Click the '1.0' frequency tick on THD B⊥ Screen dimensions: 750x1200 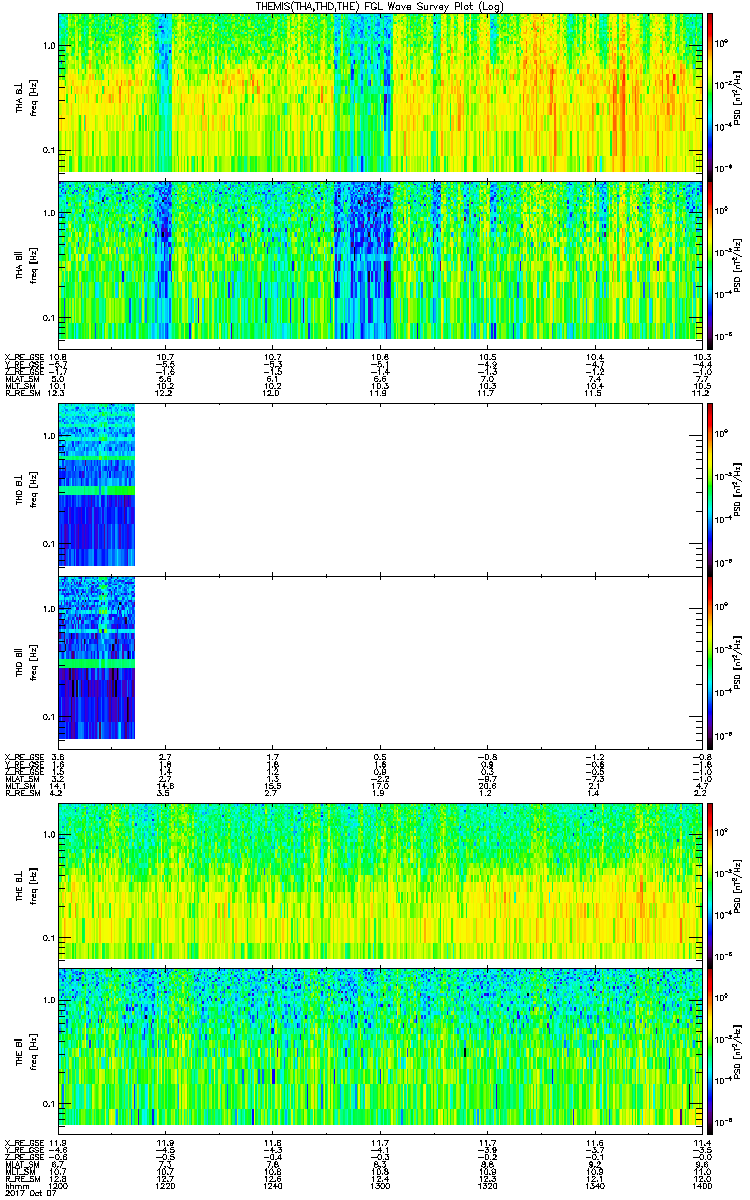(48, 436)
